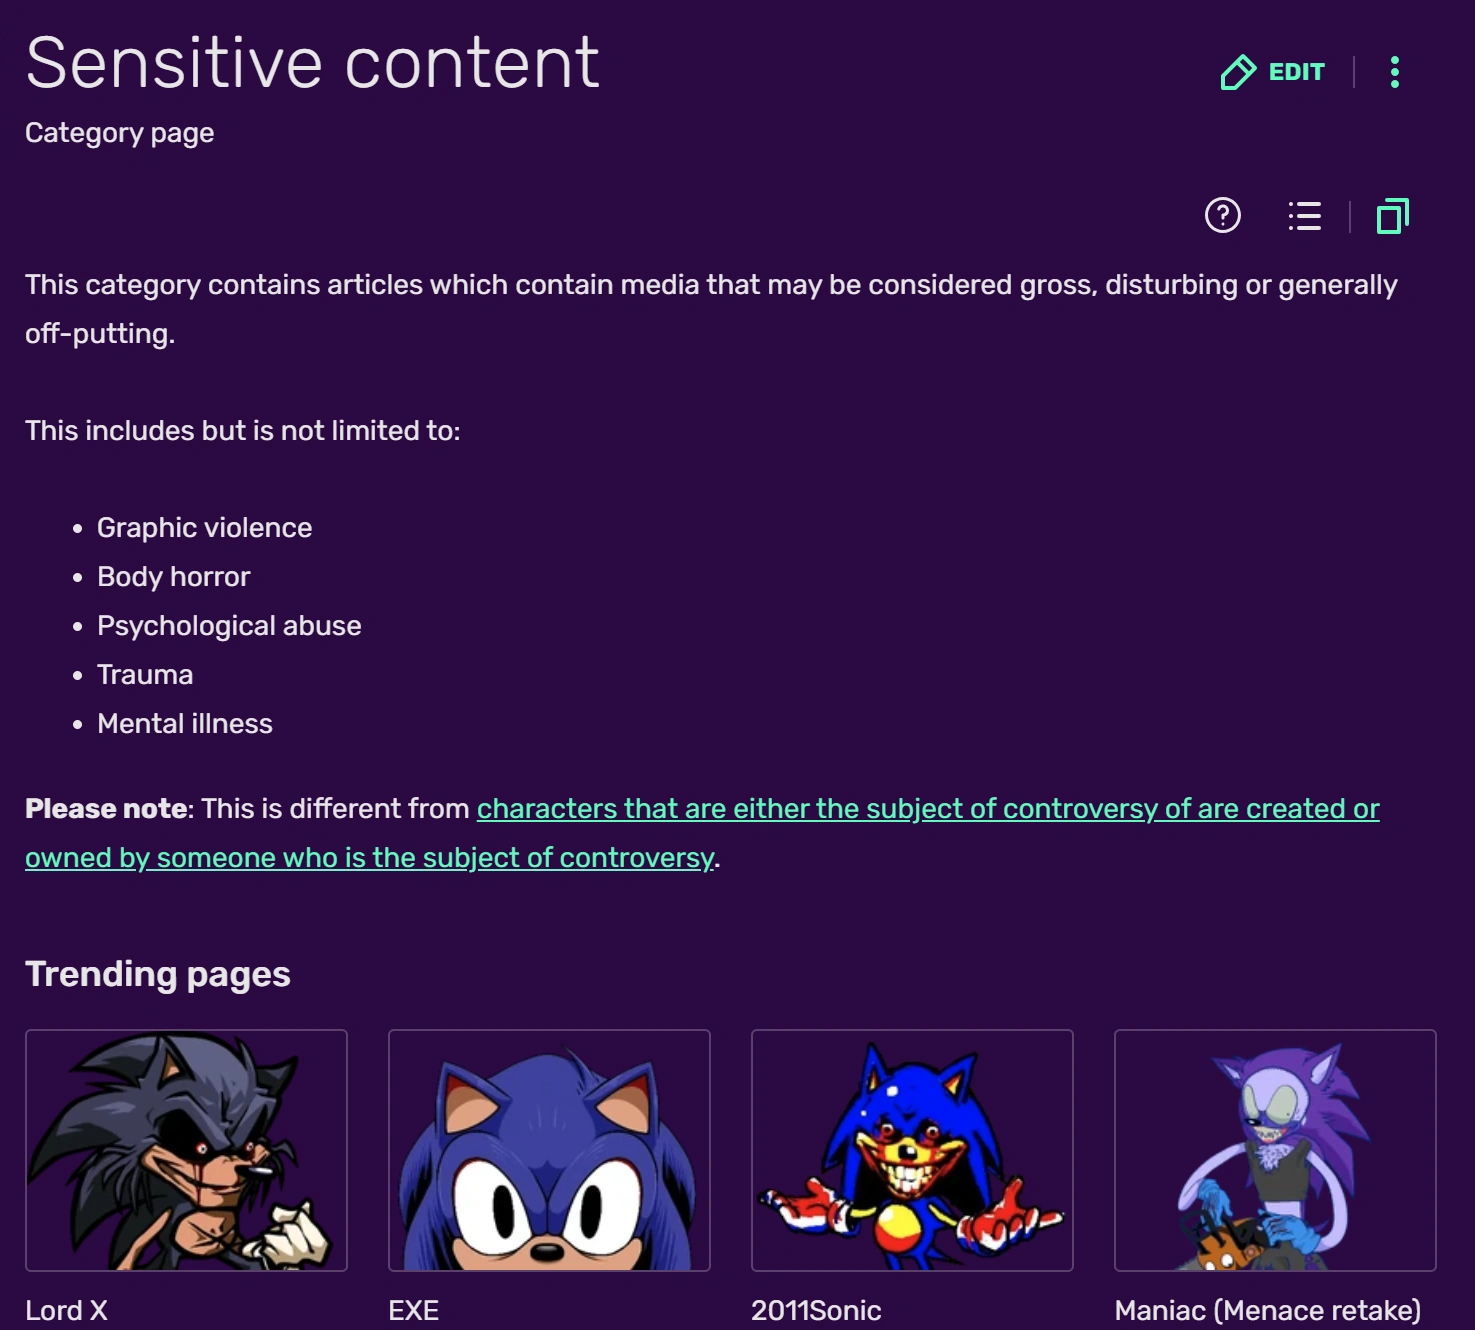
Task: View the Maniac (Menace retake) image
Action: point(1275,1150)
